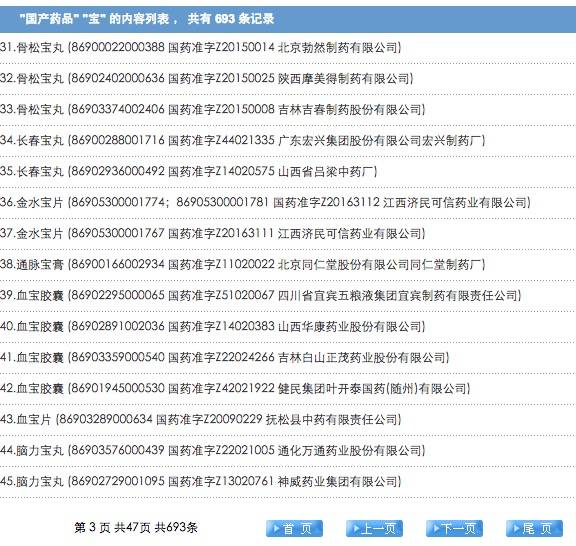Open entry 45 脑力宝丸 神威药业集团

201,481
